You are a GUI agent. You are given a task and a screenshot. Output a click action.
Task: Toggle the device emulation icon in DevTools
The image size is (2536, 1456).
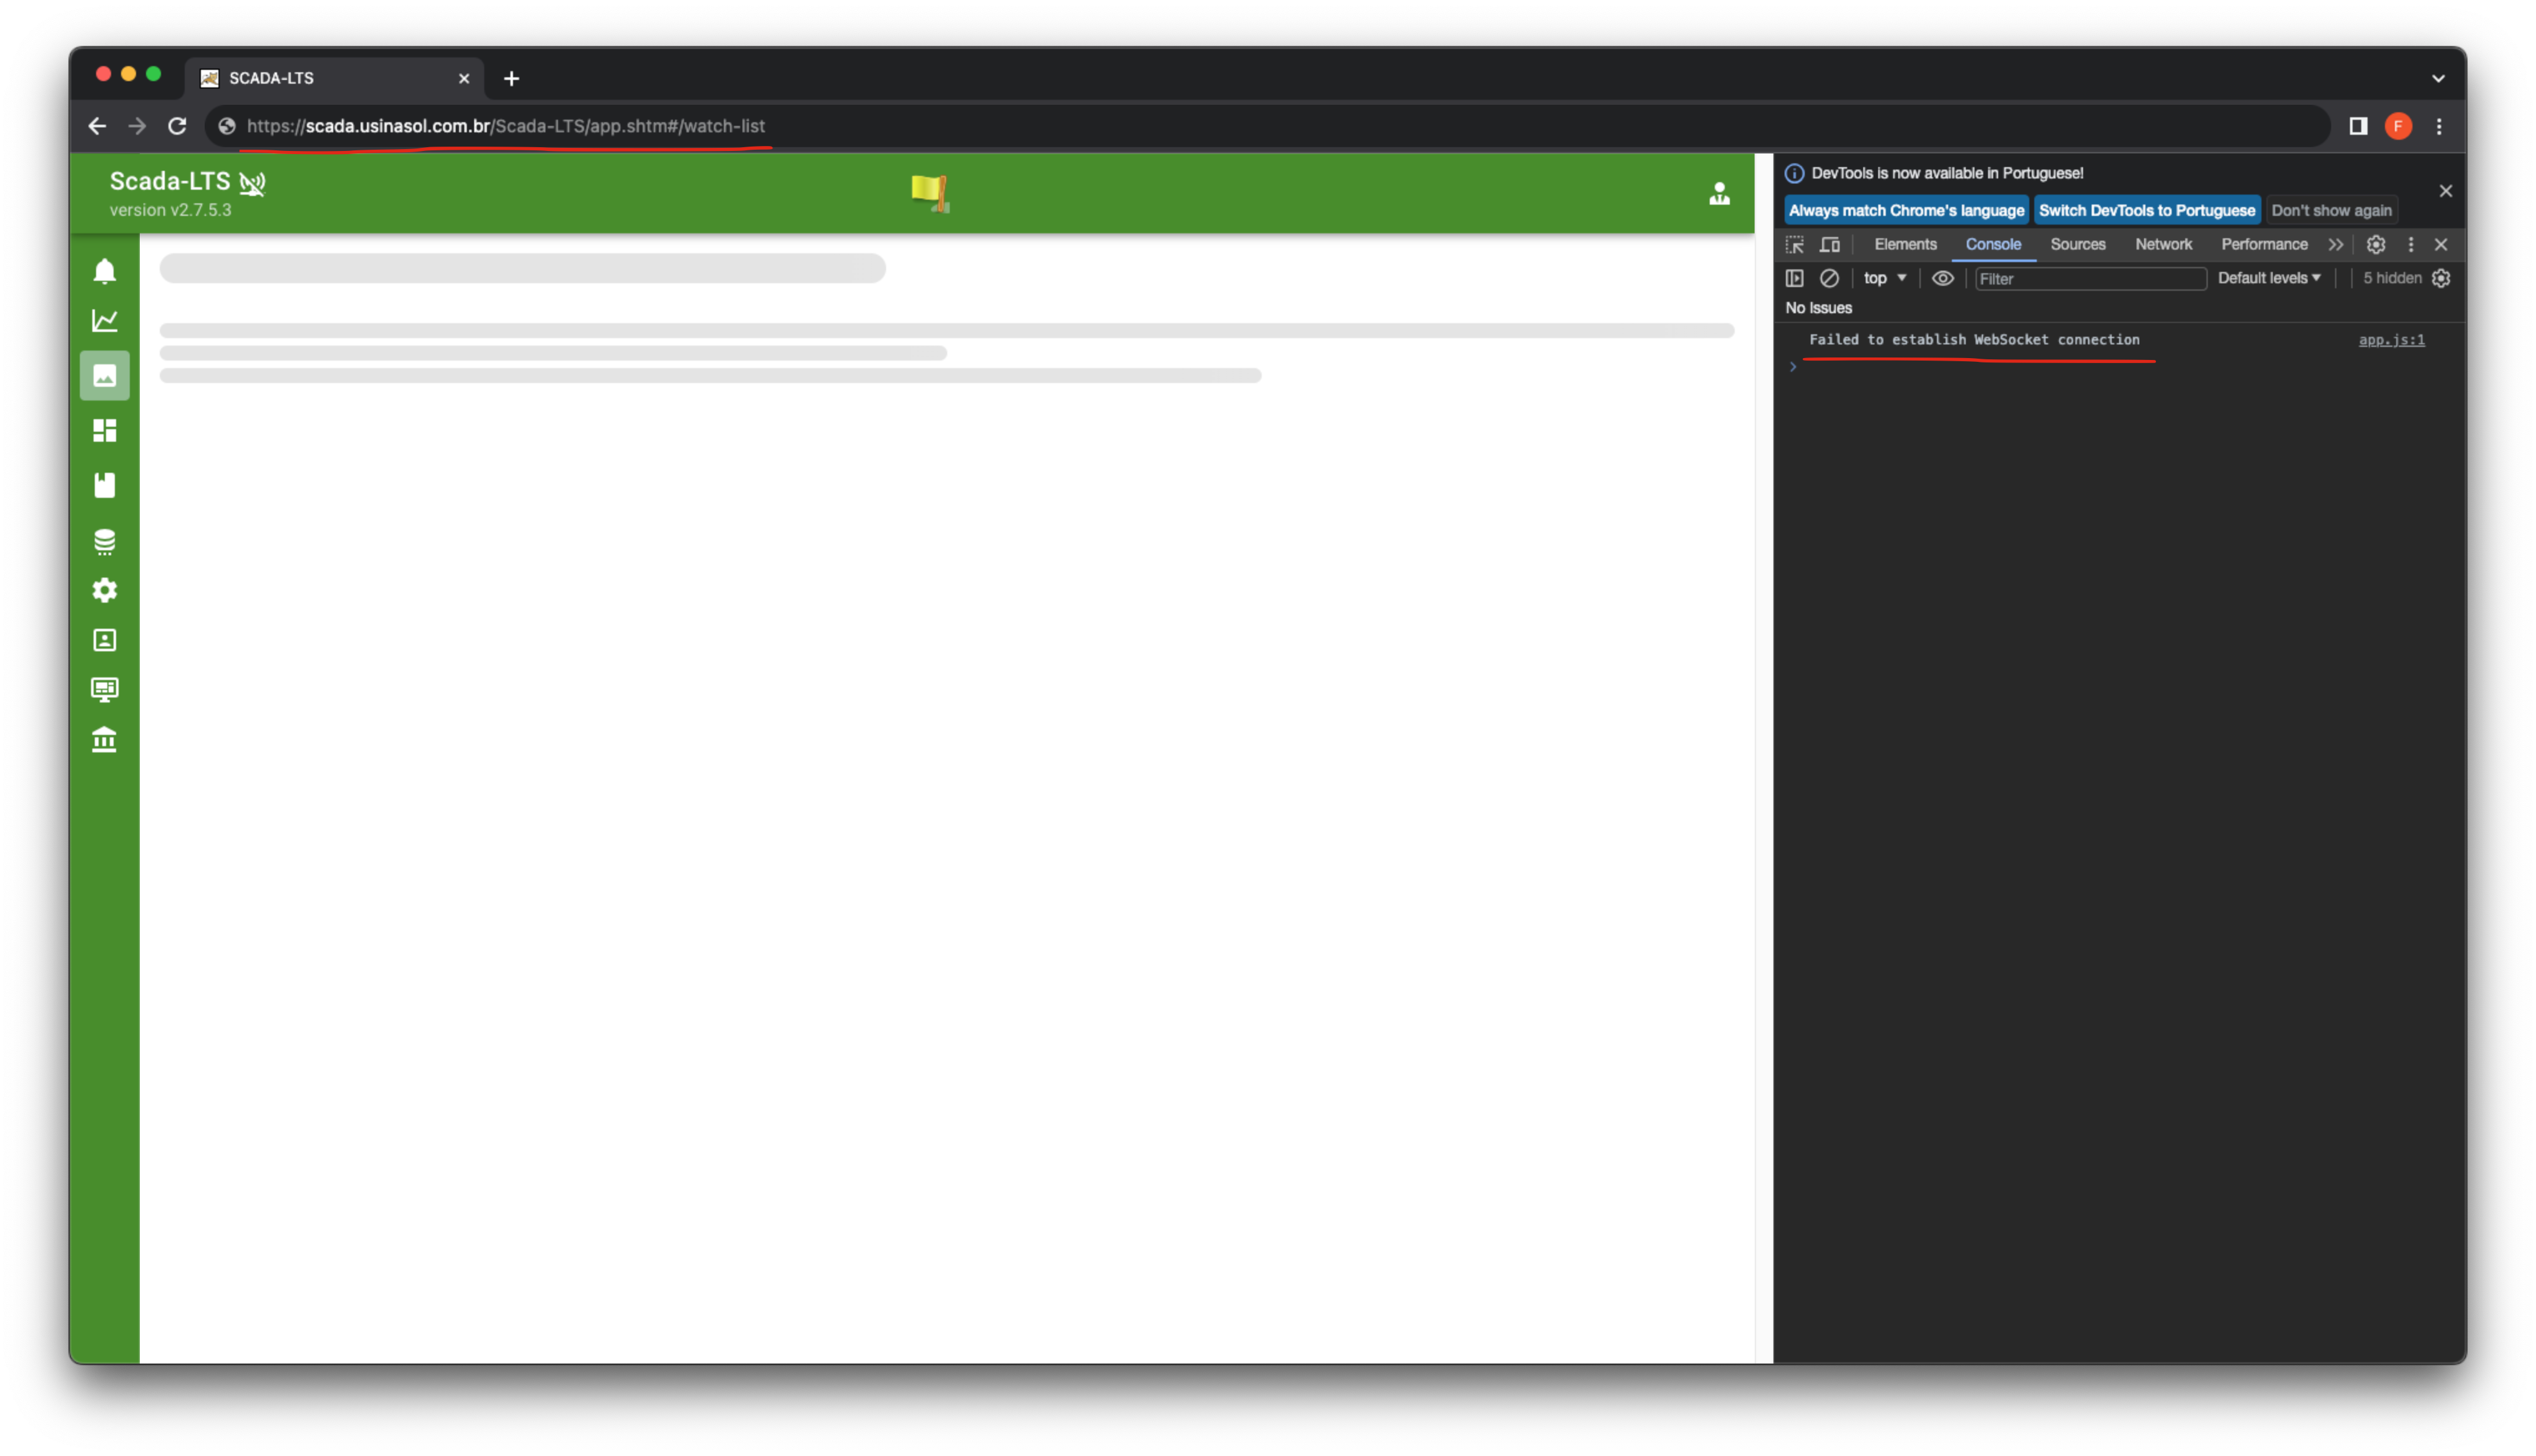point(1830,244)
